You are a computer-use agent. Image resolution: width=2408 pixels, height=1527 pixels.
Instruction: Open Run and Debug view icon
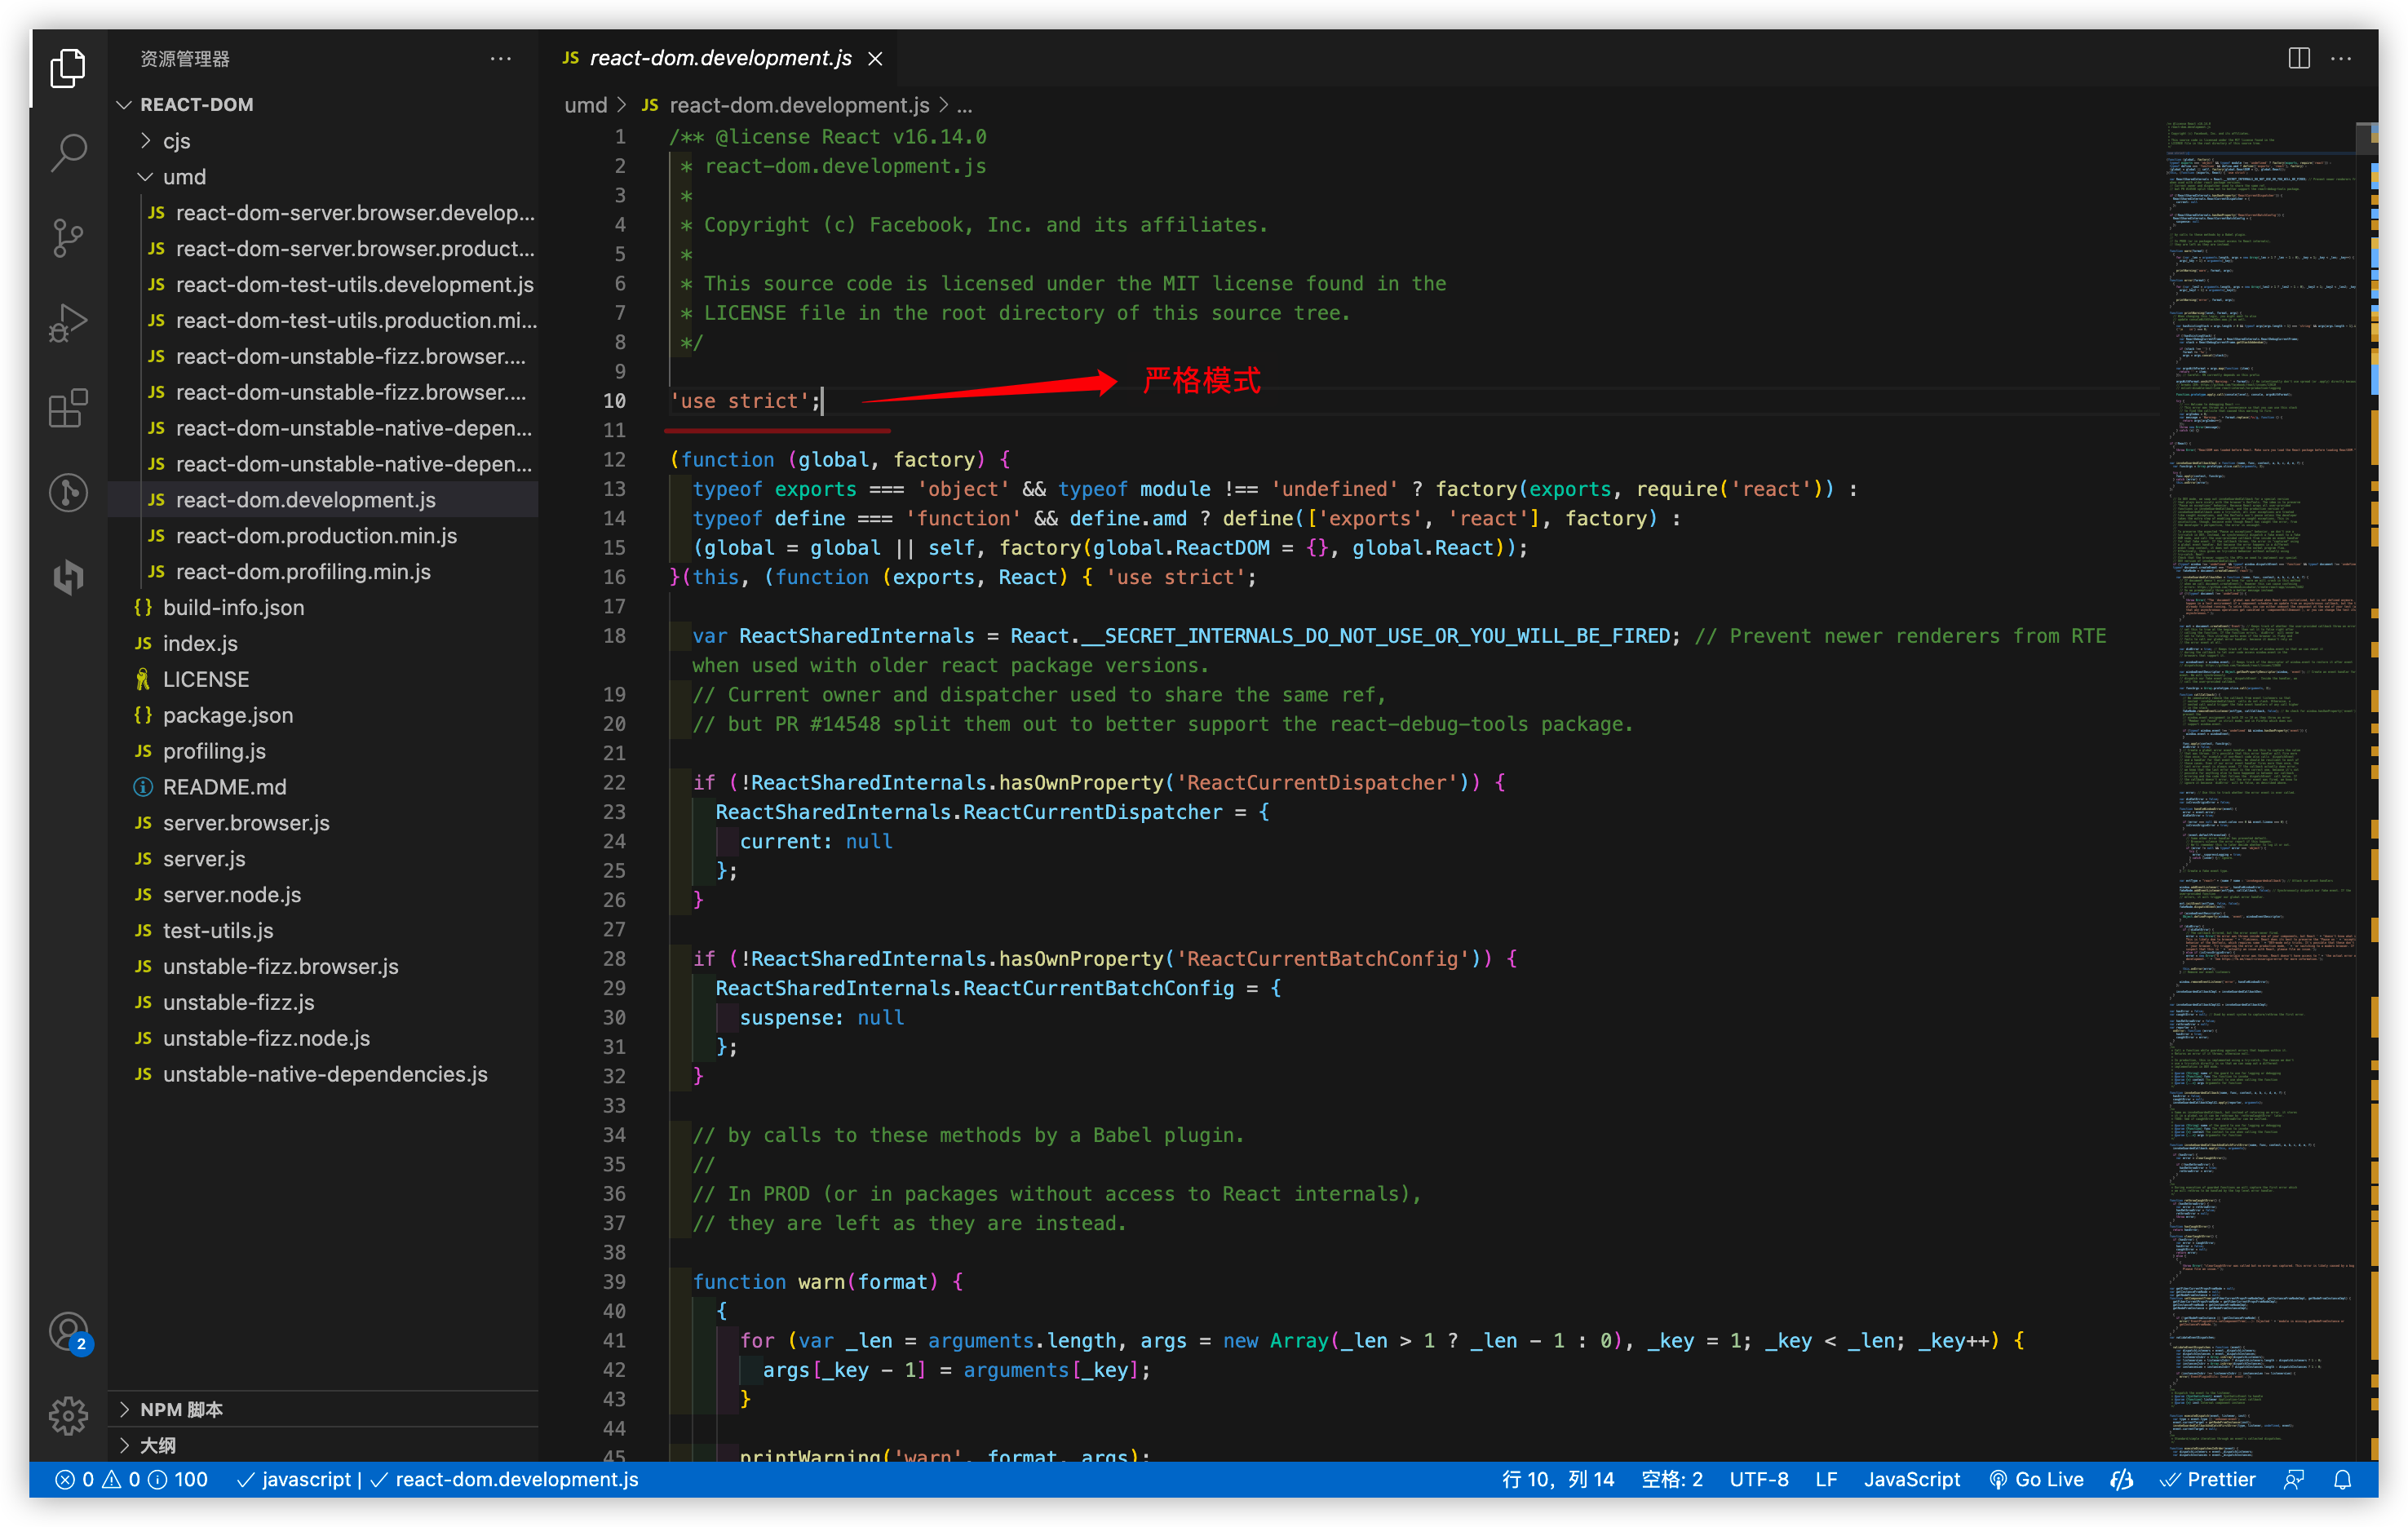pyautogui.click(x=68, y=323)
